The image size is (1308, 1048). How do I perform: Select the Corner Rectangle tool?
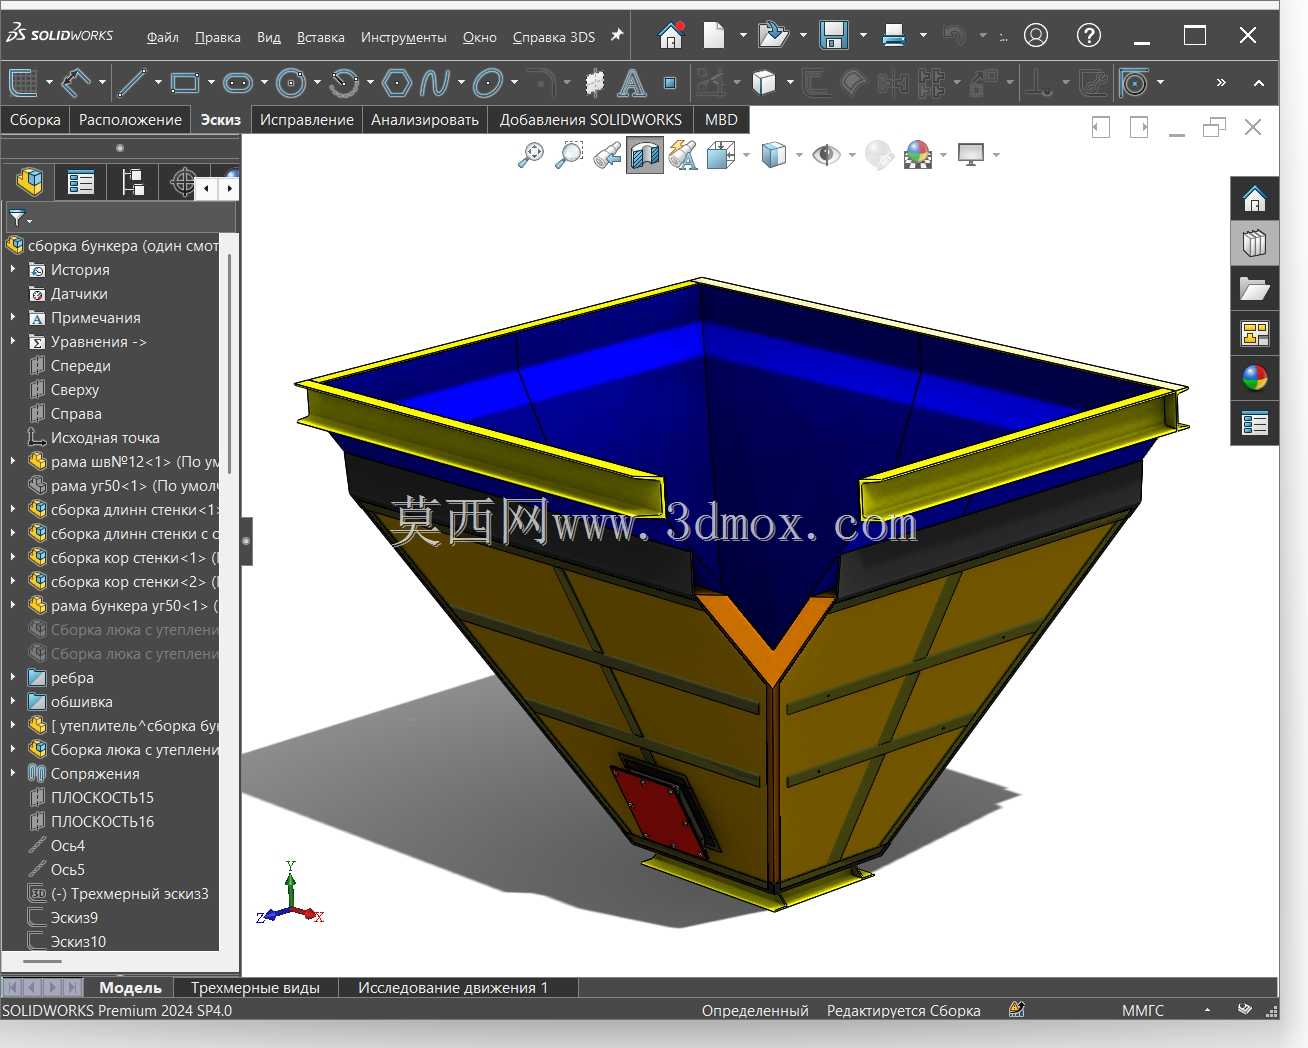[185, 82]
